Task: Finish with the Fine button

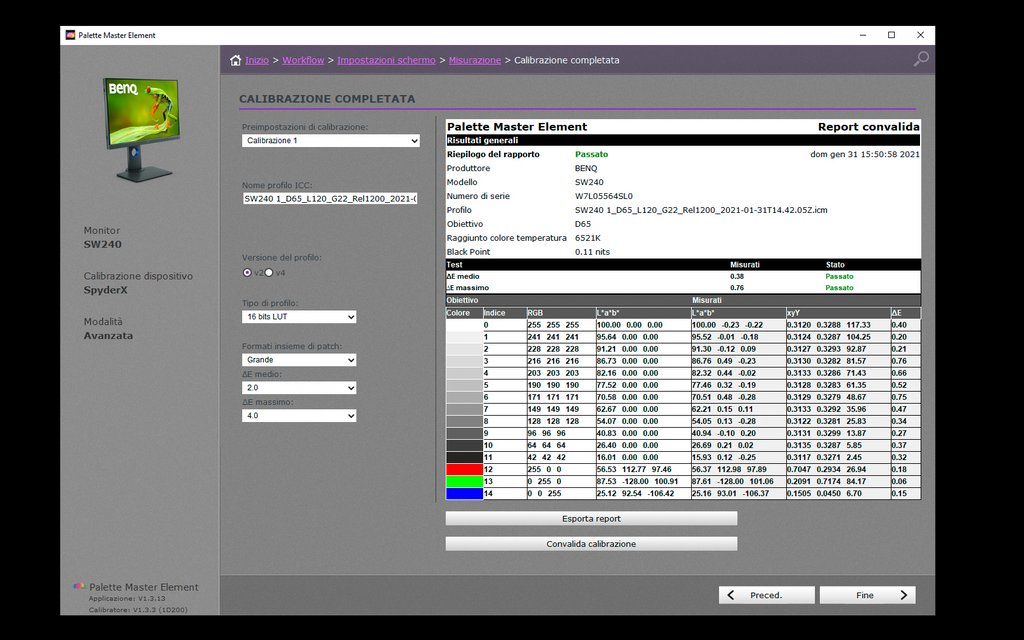Action: tap(867, 595)
